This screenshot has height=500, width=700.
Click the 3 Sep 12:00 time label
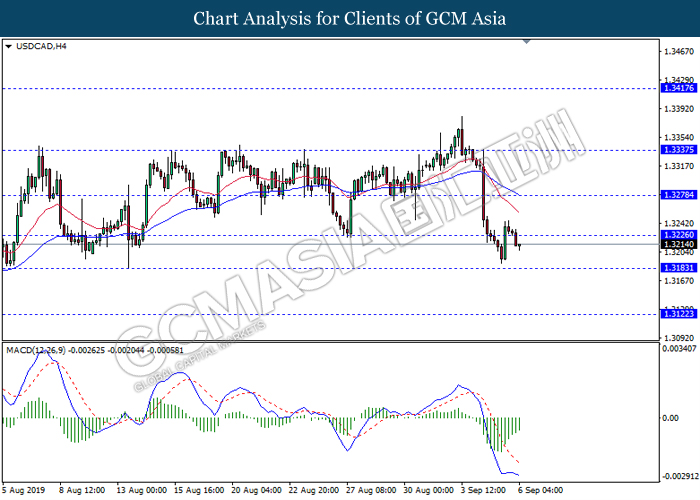click(483, 490)
